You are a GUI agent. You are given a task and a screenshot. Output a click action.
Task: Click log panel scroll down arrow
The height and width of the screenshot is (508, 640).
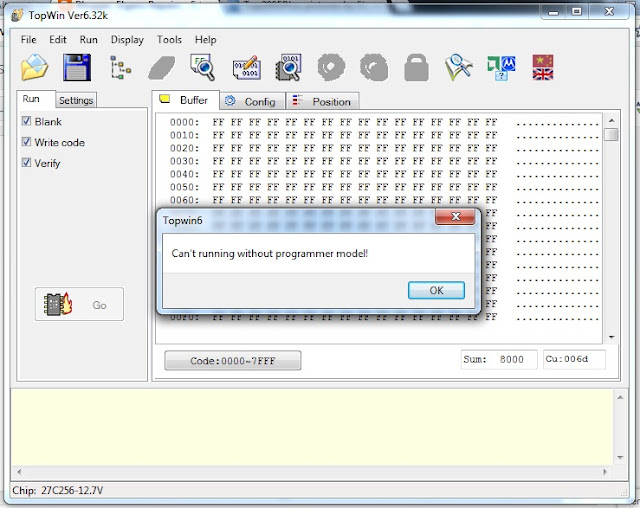click(620, 458)
